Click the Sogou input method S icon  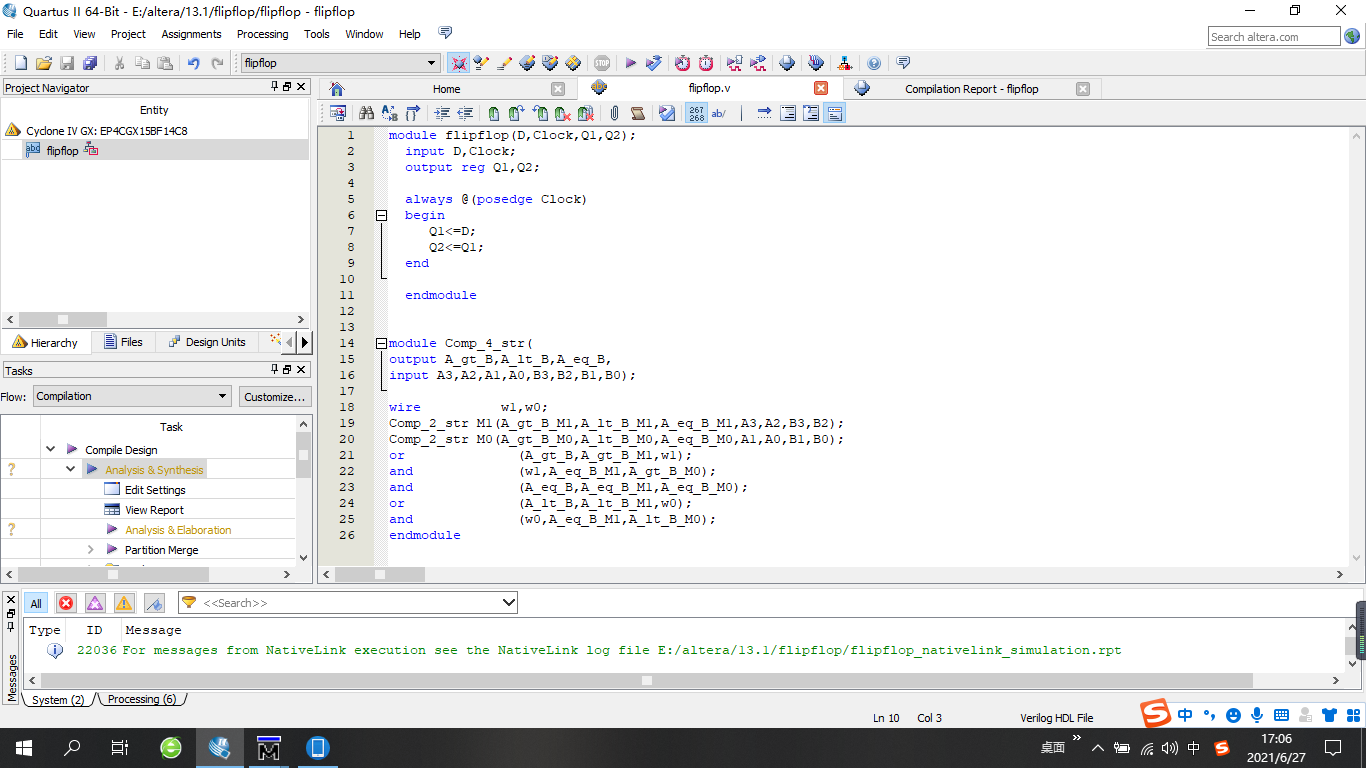tap(1157, 714)
